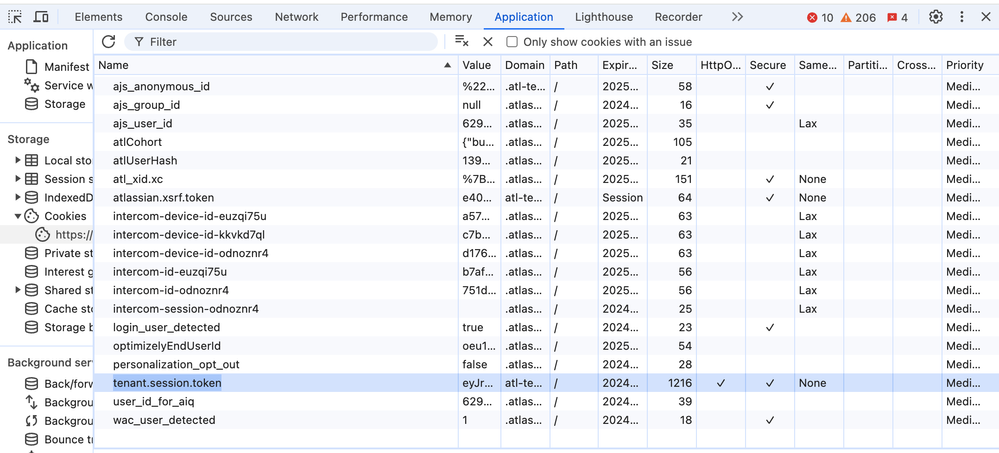Select optimizelyEndUserId cookie row

pos(546,346)
